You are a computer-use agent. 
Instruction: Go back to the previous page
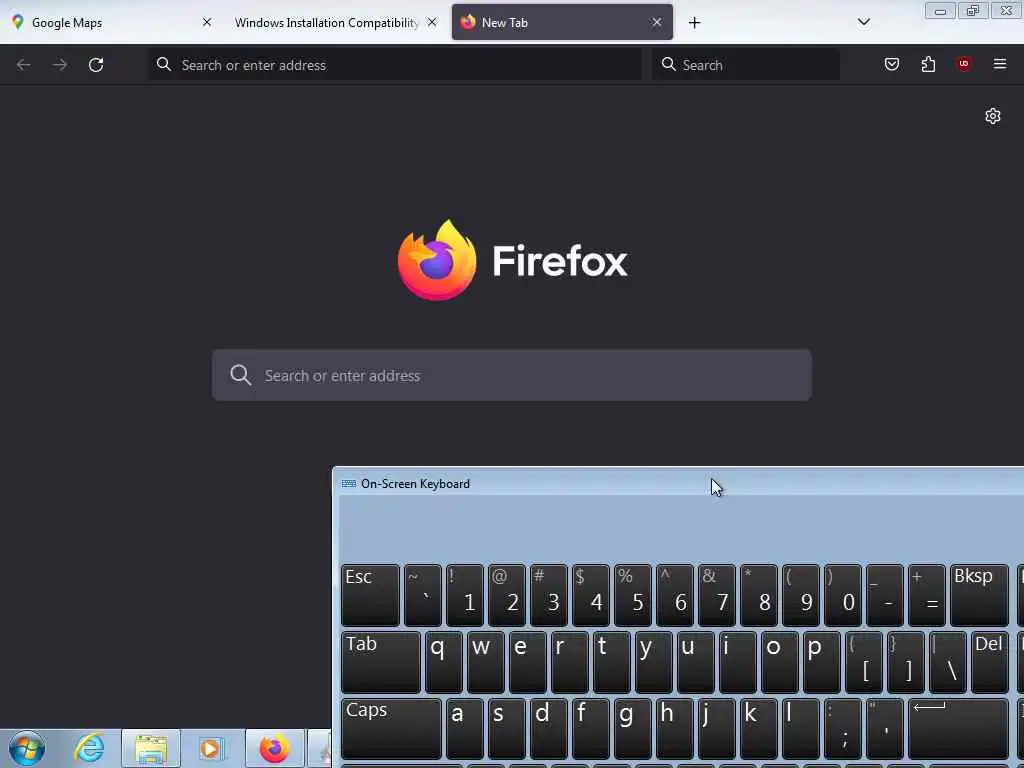tap(24, 65)
